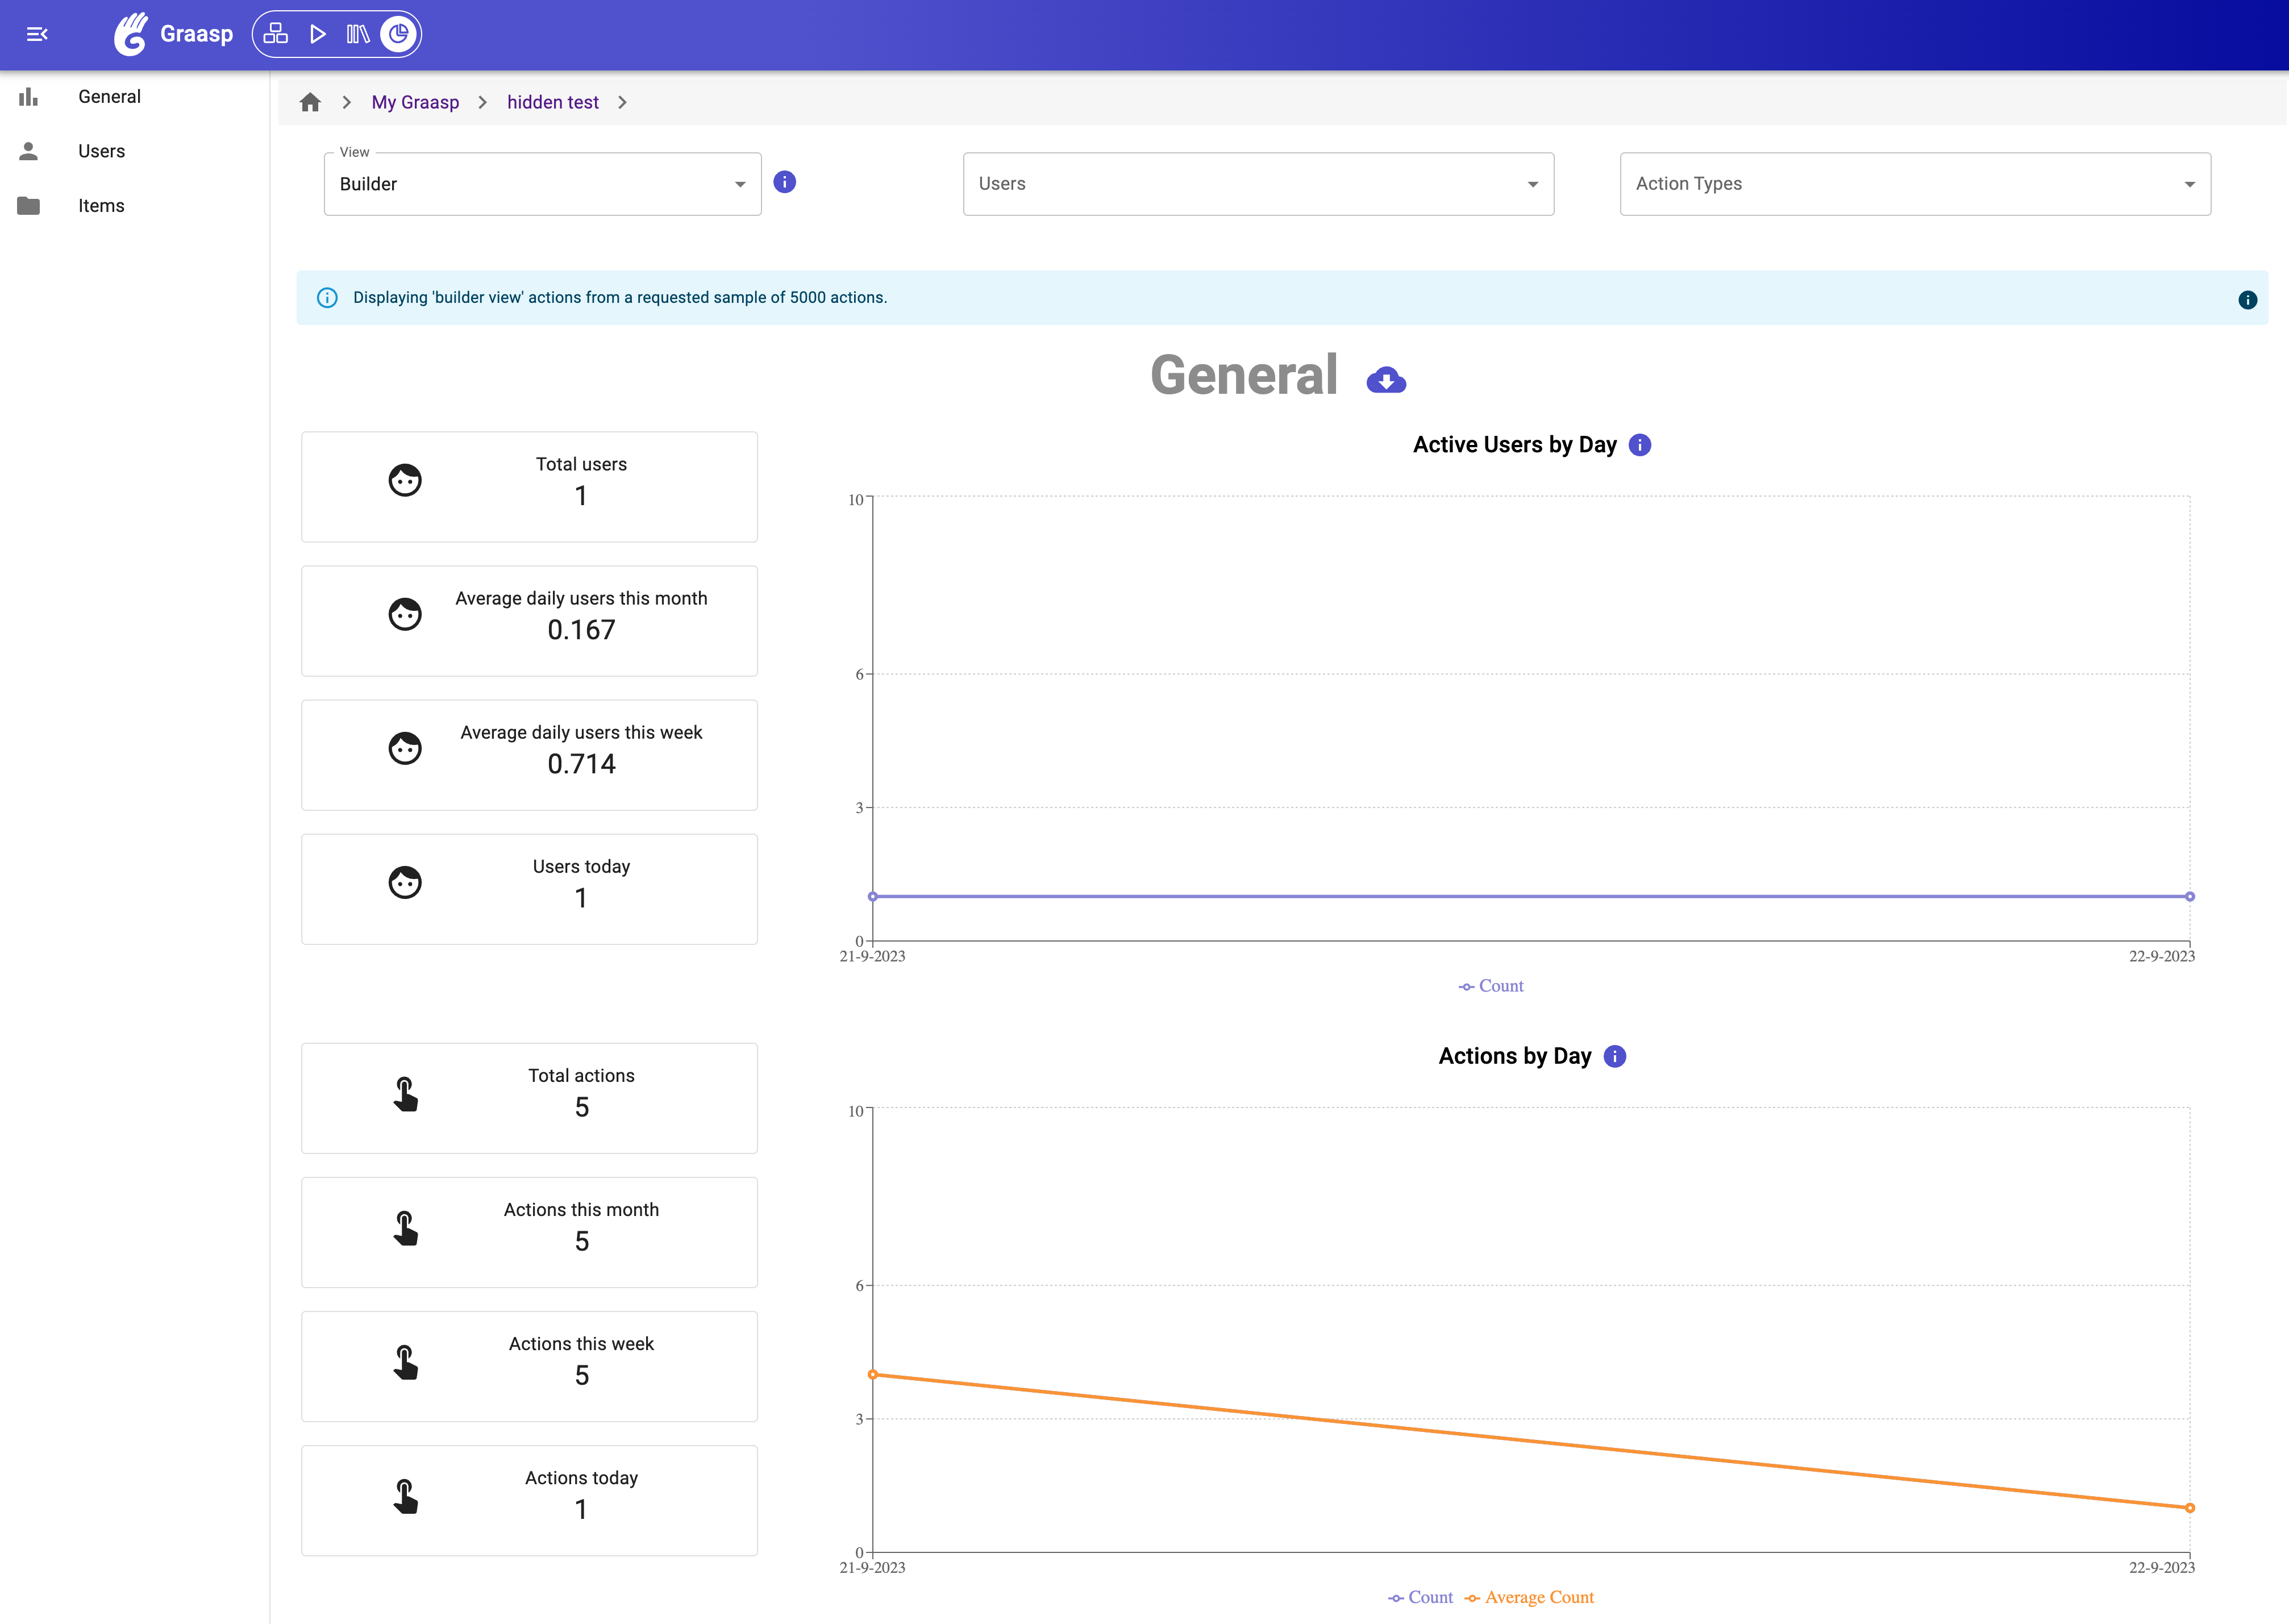Click the Total actions label

pos(581,1076)
